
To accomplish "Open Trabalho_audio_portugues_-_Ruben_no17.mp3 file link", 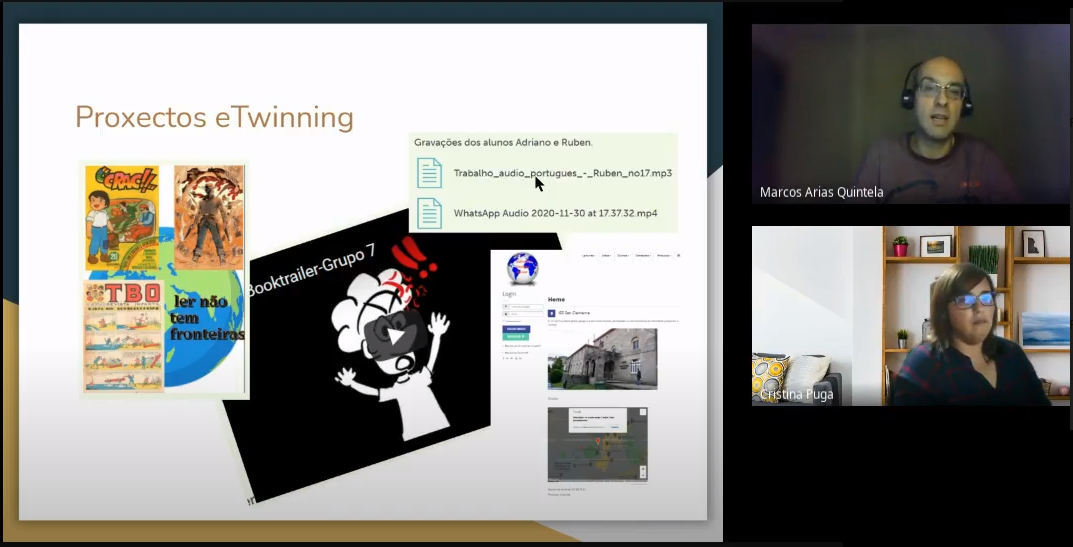I will (x=563, y=173).
